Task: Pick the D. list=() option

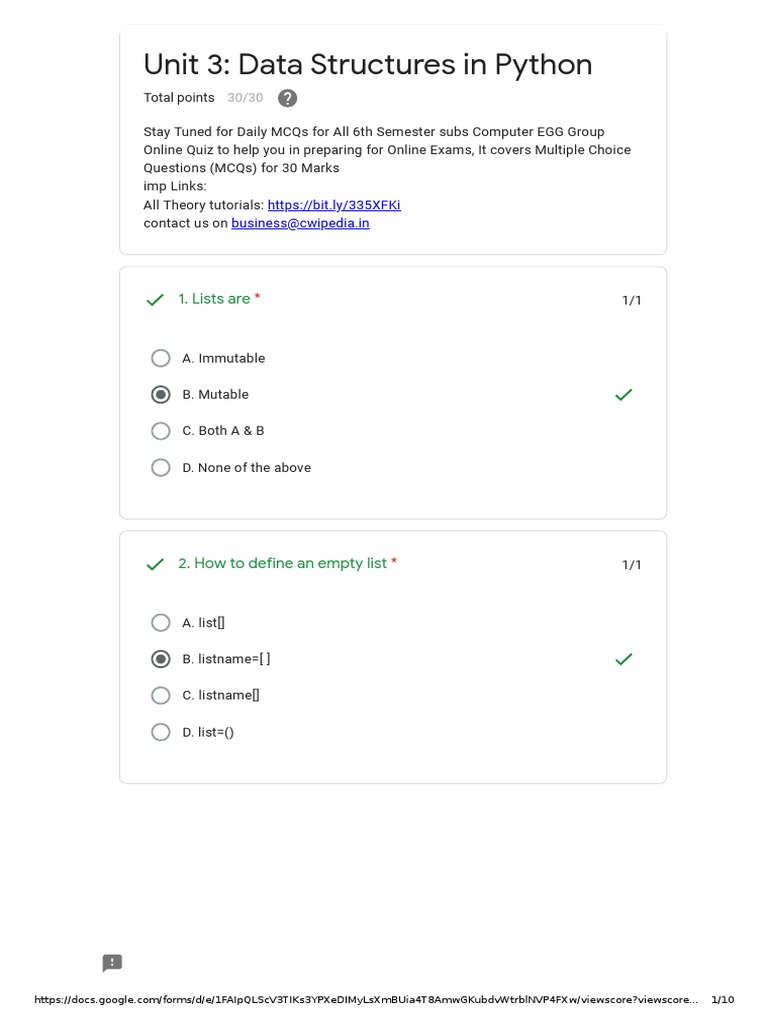Action: [160, 732]
